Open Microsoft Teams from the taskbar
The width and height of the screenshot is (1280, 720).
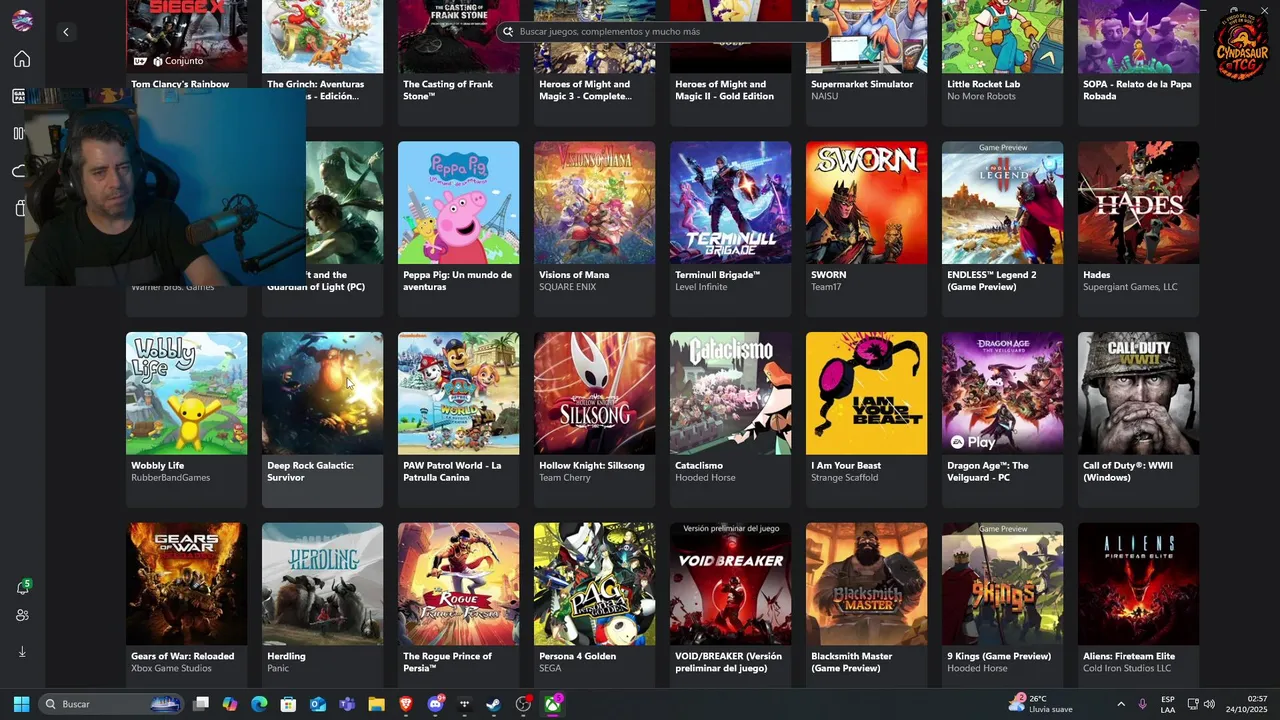347,704
